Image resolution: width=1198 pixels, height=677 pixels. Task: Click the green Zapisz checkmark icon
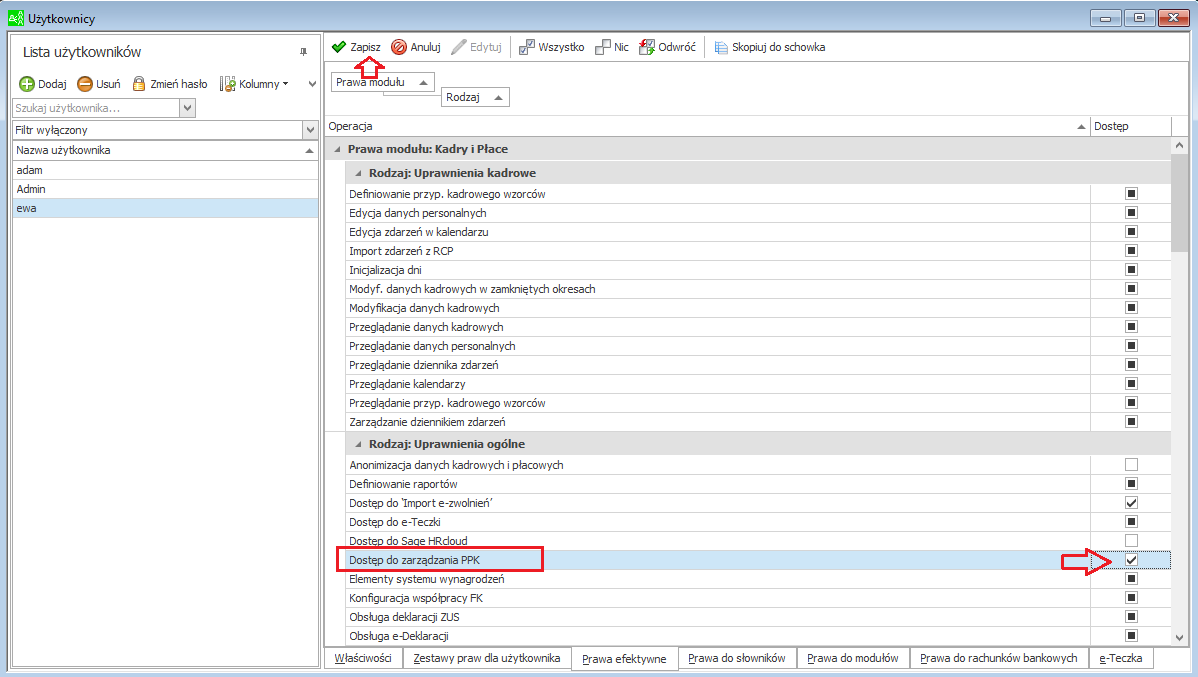[x=339, y=47]
